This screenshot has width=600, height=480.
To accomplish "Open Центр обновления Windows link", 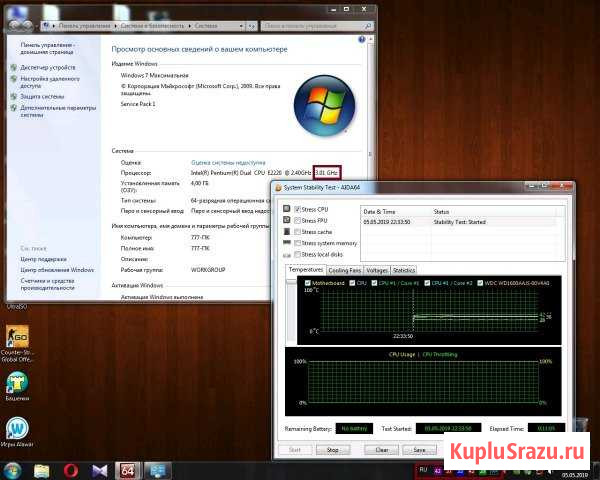I will (57, 270).
